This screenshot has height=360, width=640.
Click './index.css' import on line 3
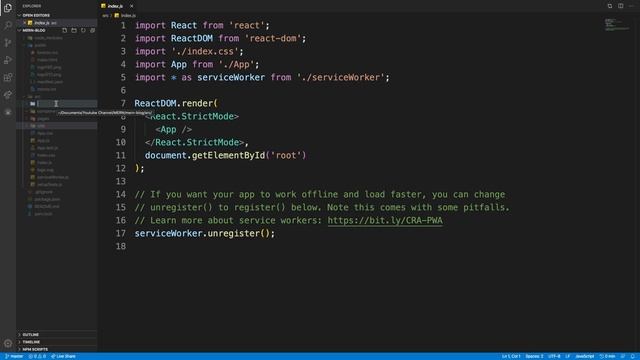point(205,51)
